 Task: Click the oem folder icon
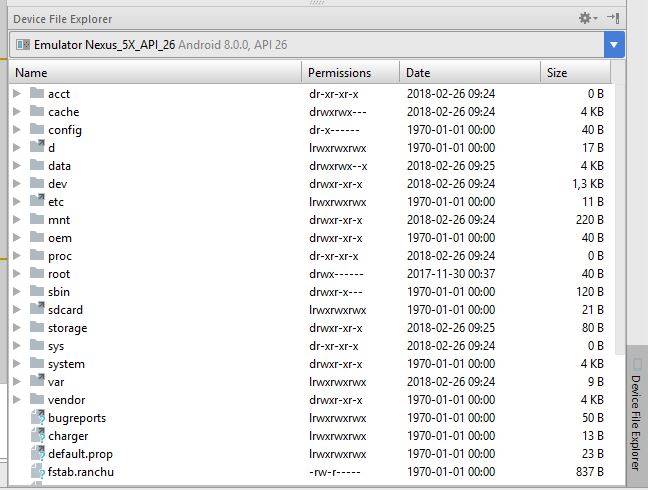click(37, 237)
